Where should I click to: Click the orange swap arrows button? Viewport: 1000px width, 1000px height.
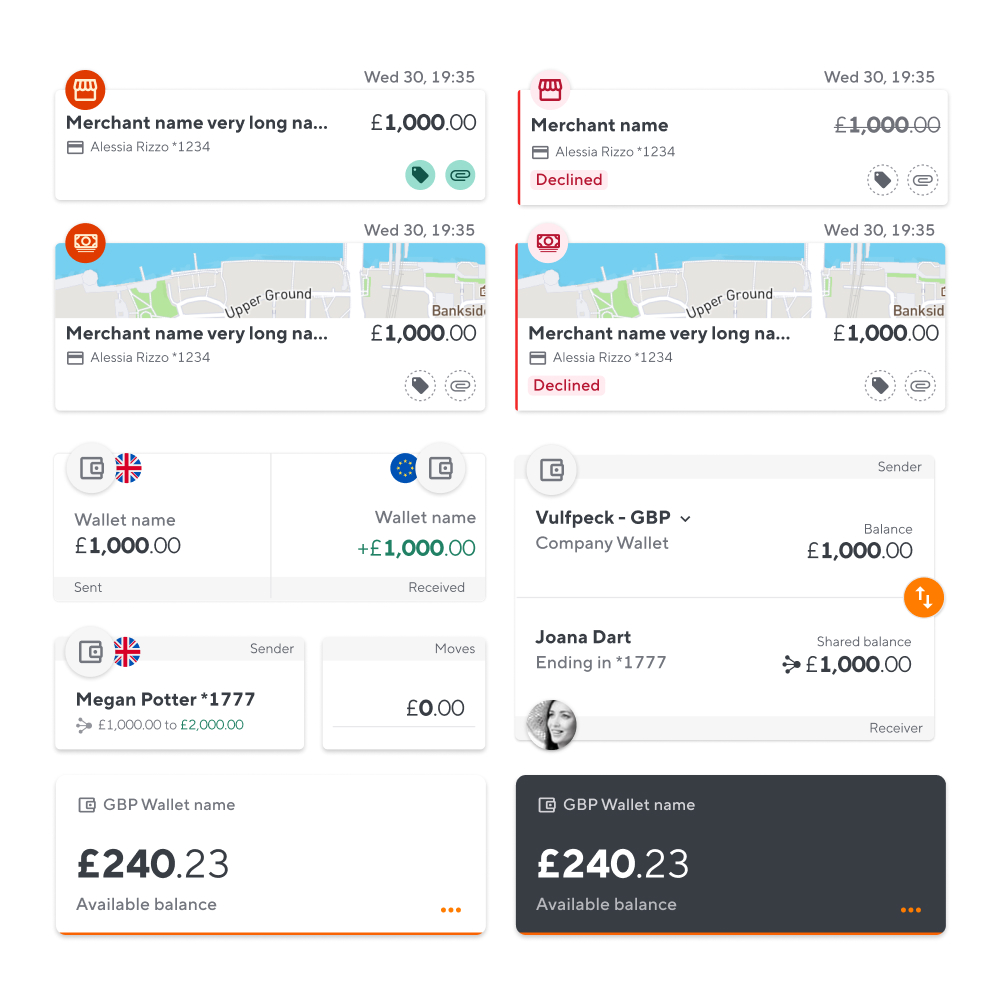pyautogui.click(x=924, y=598)
